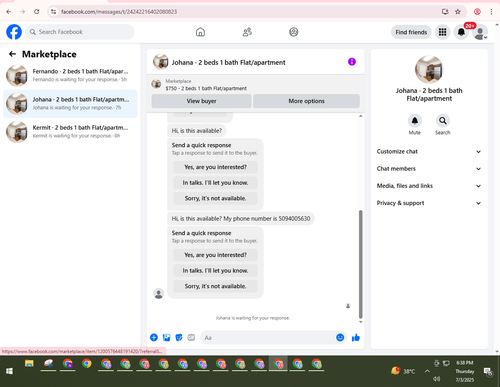Click the Find friends button
Viewport: 500px width, 387px height.
click(x=411, y=32)
